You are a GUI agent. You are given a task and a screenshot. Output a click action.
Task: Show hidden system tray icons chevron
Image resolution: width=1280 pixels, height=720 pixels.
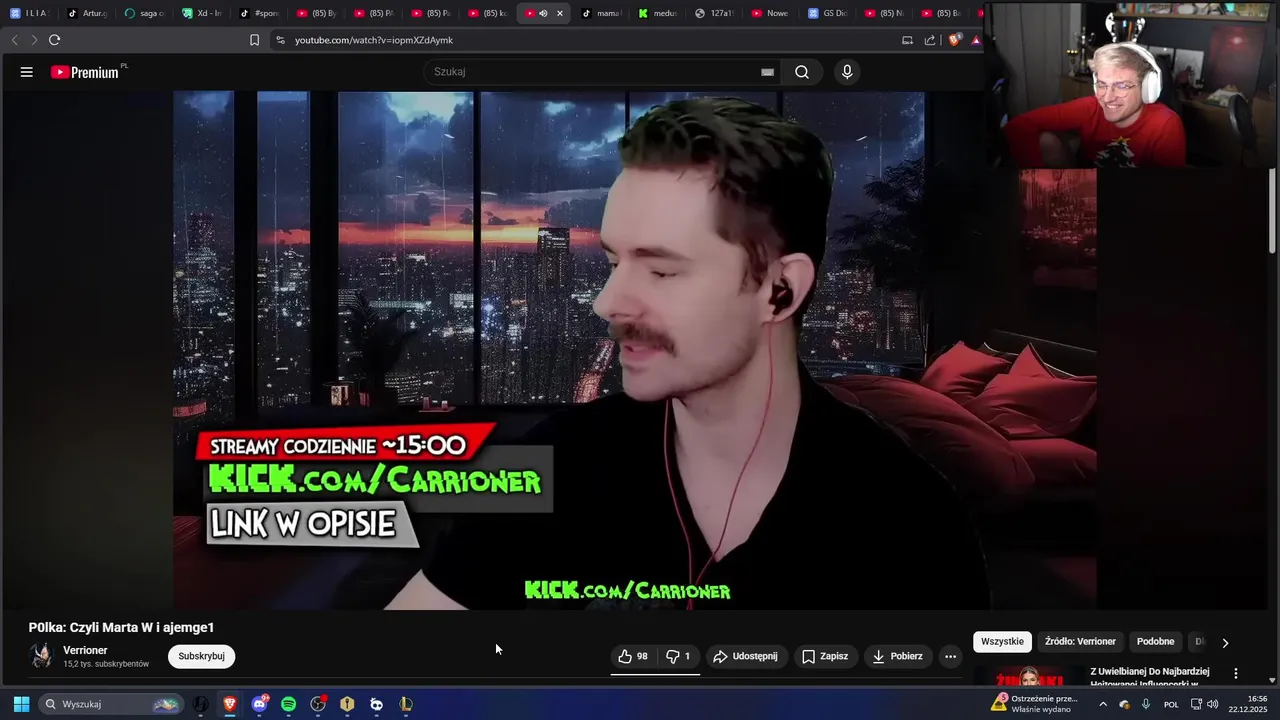(x=1103, y=704)
